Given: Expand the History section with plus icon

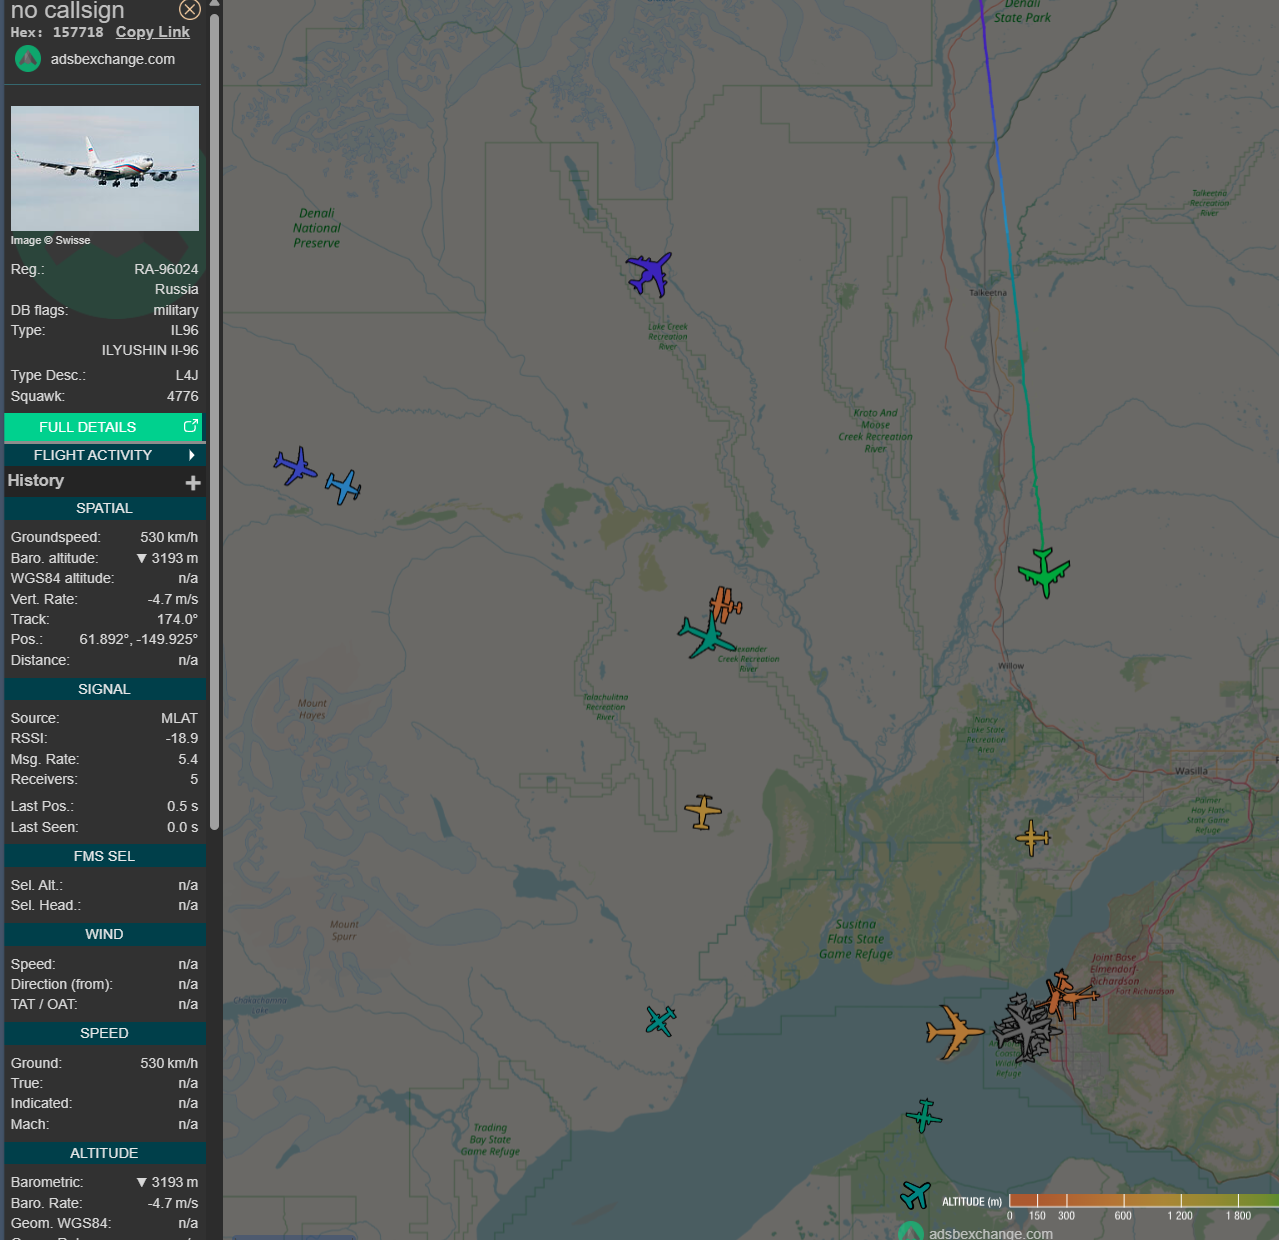Looking at the screenshot, I should [x=193, y=483].
